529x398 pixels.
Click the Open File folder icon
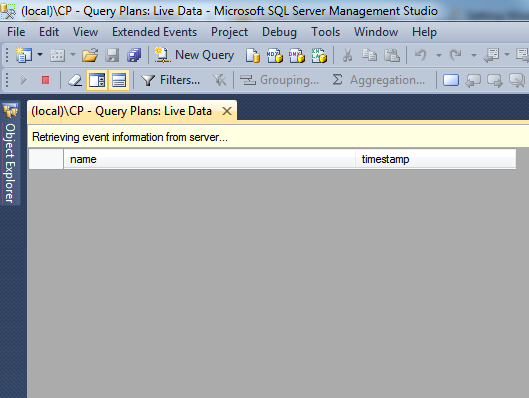point(90,55)
